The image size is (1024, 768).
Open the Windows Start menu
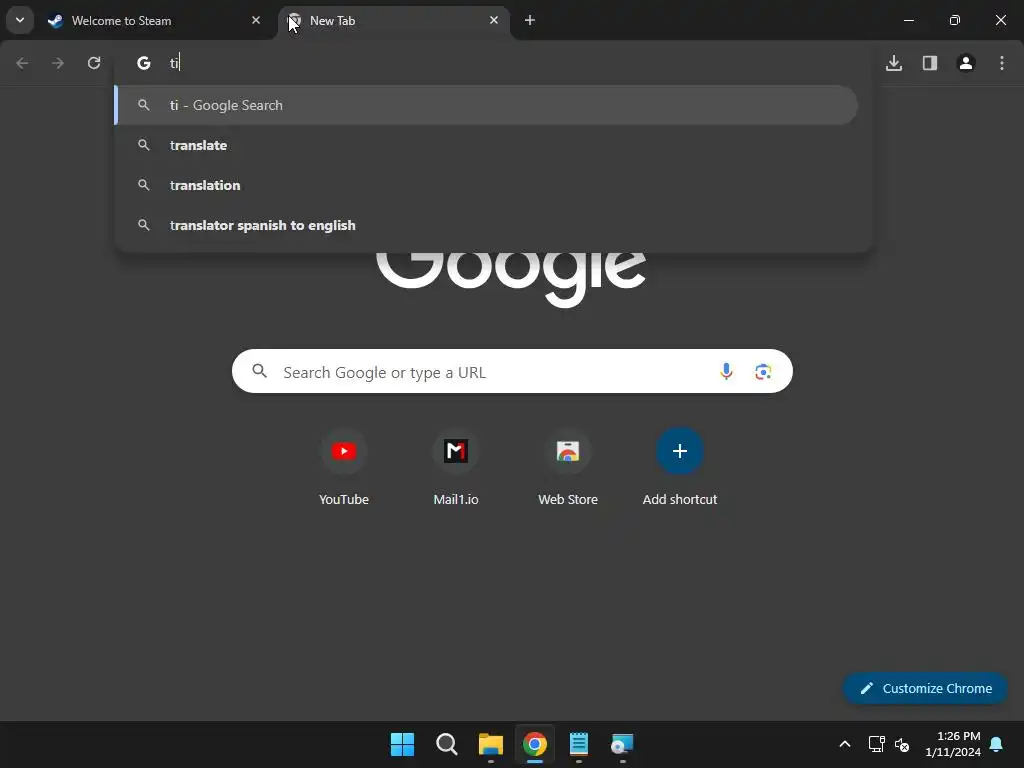point(402,744)
